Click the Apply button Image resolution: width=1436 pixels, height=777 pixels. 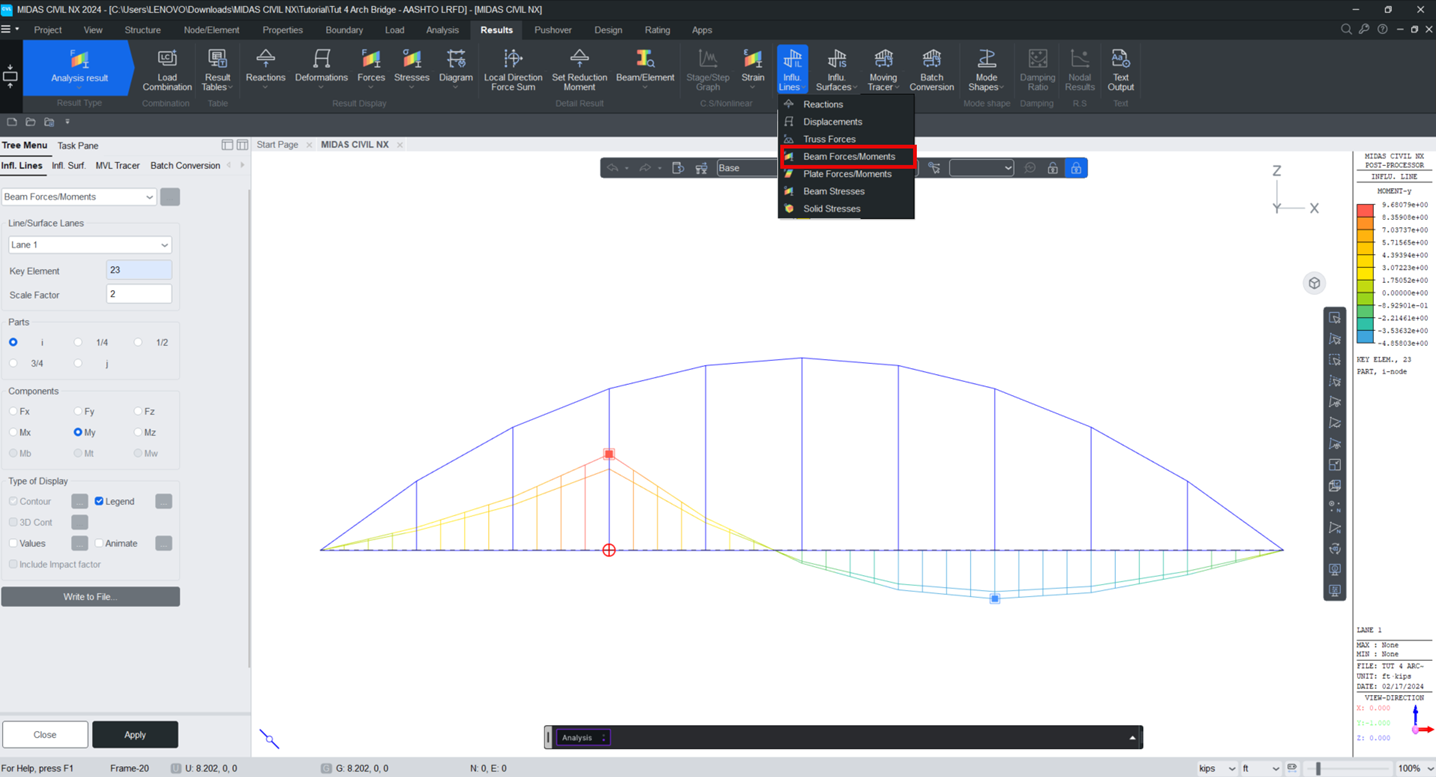[x=135, y=734]
